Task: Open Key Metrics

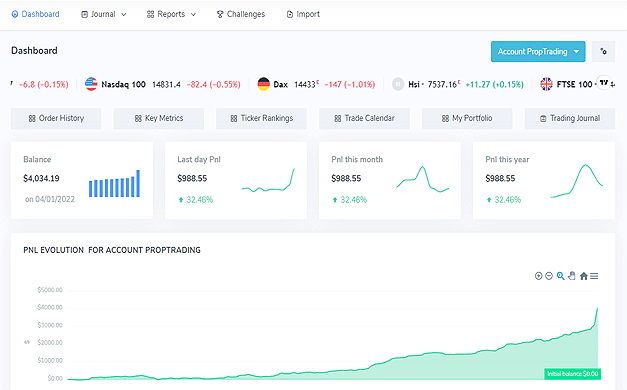Action: 159,118
